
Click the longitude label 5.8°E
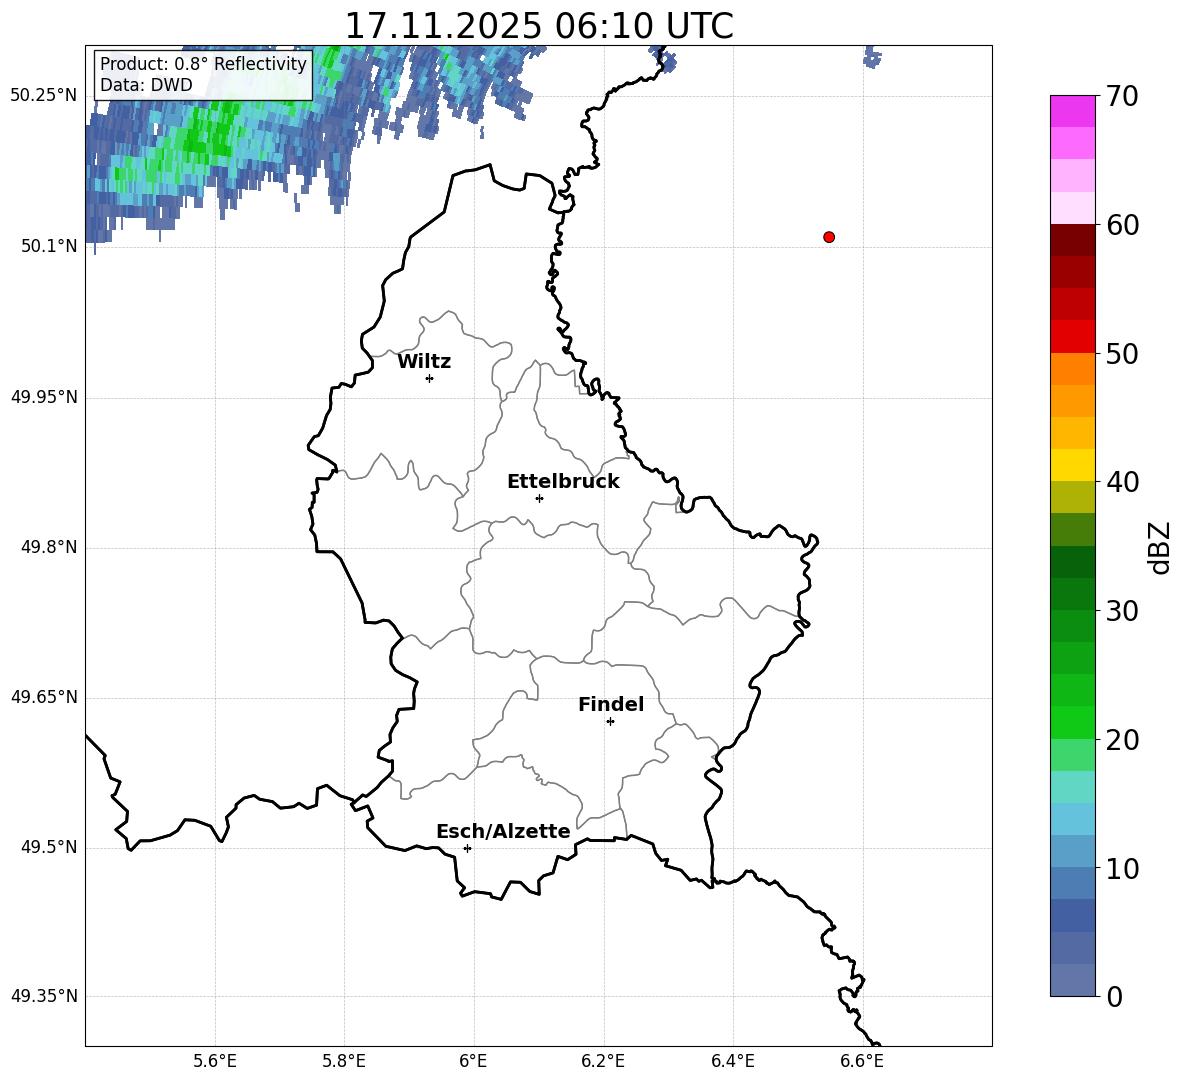point(344,1061)
